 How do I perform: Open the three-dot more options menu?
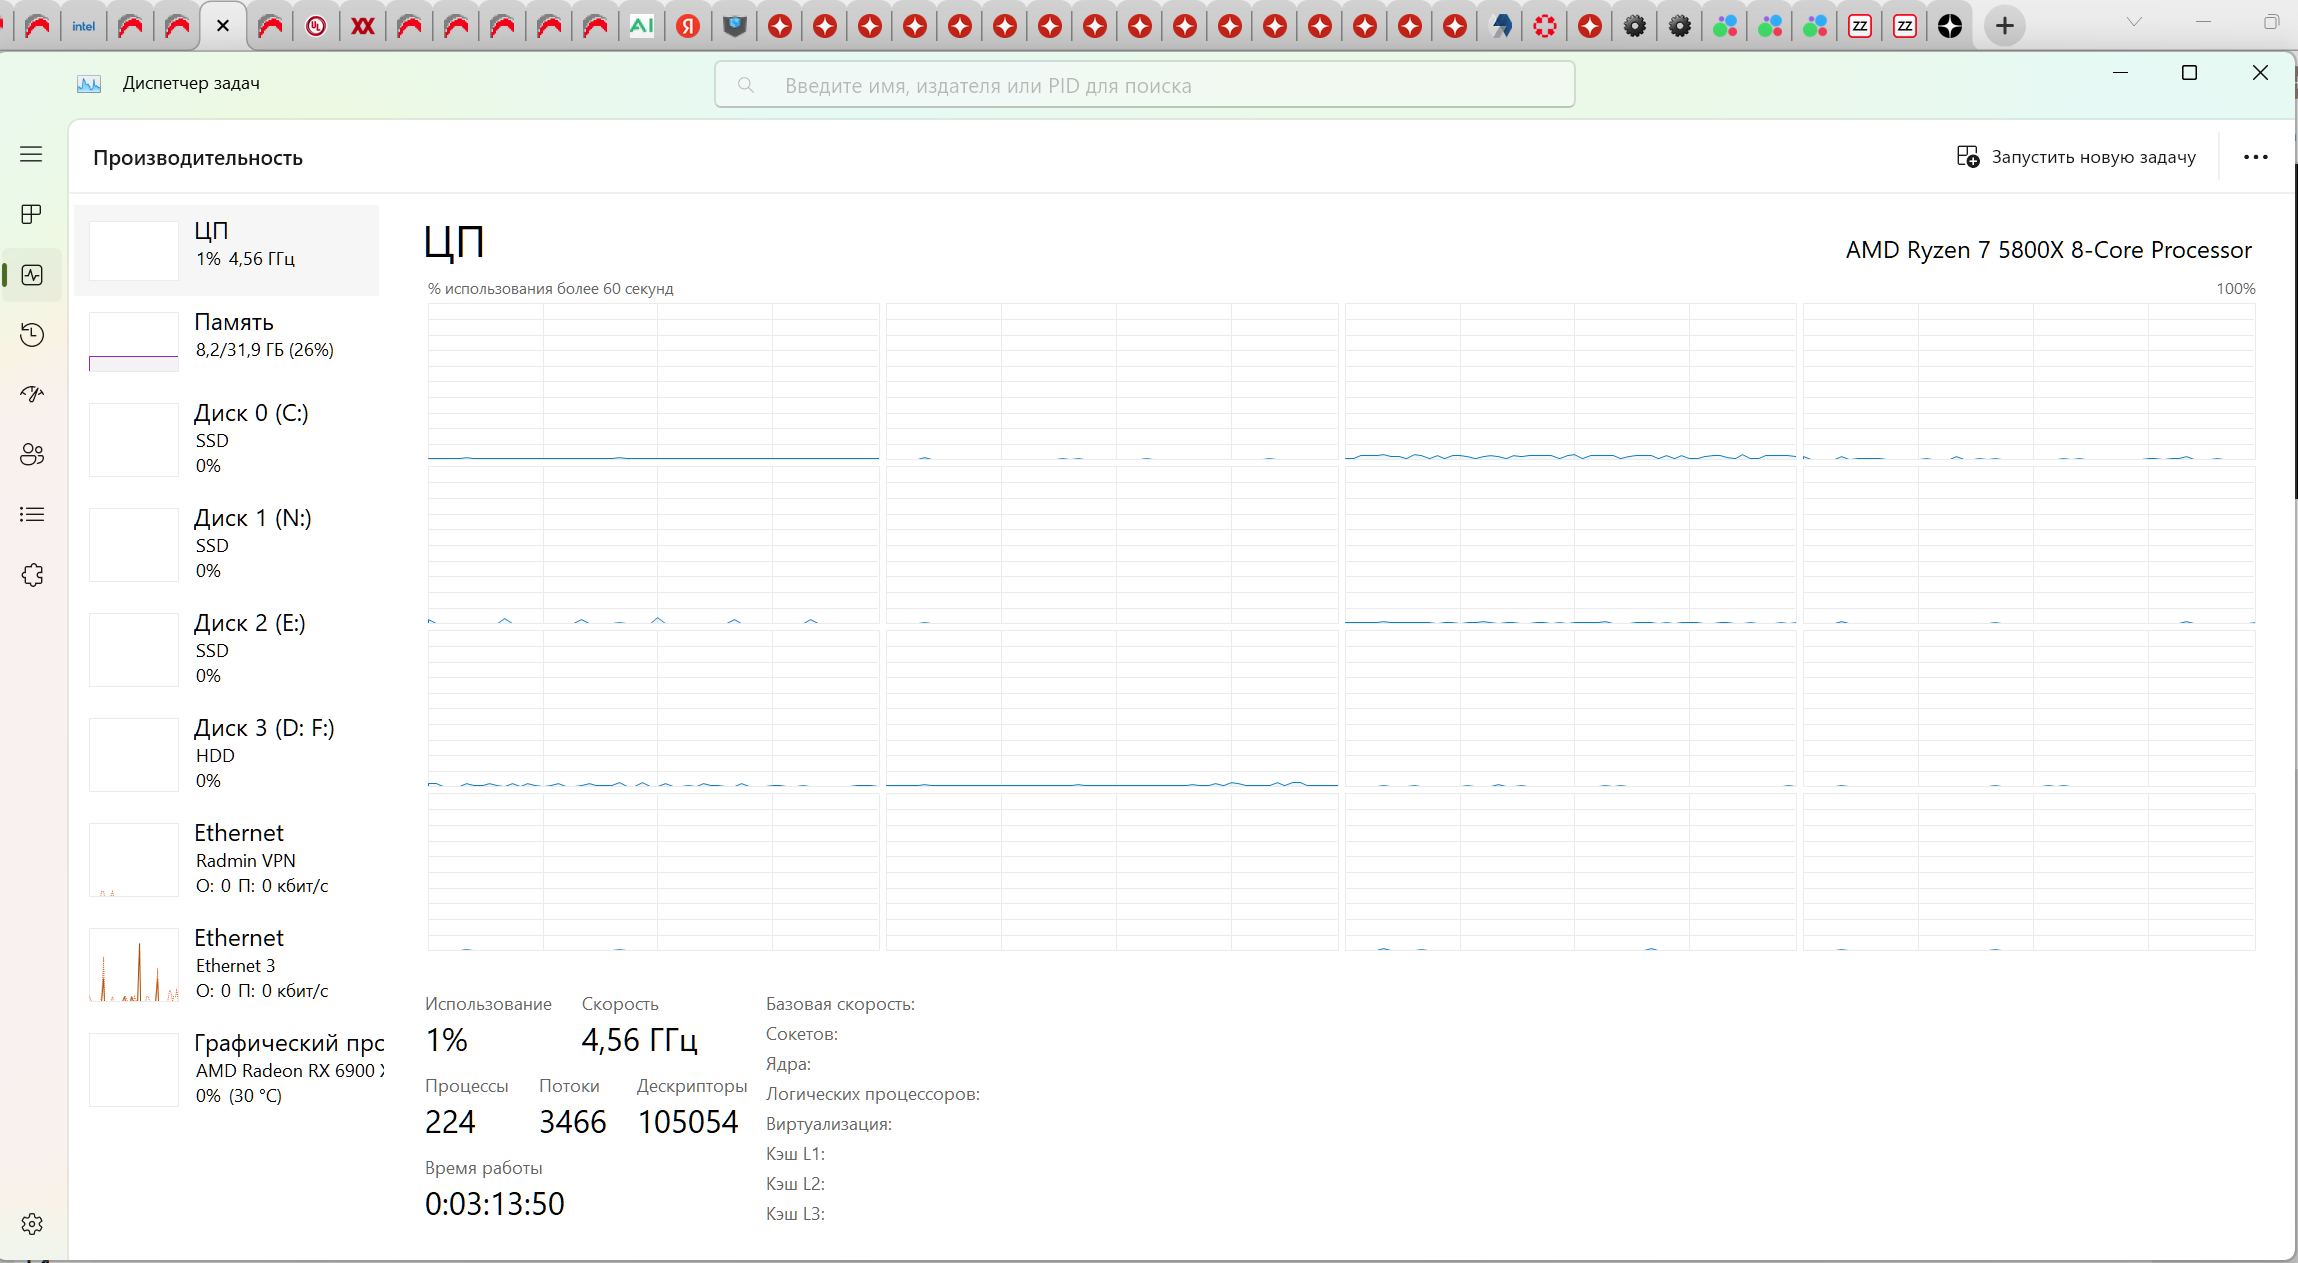(2255, 157)
